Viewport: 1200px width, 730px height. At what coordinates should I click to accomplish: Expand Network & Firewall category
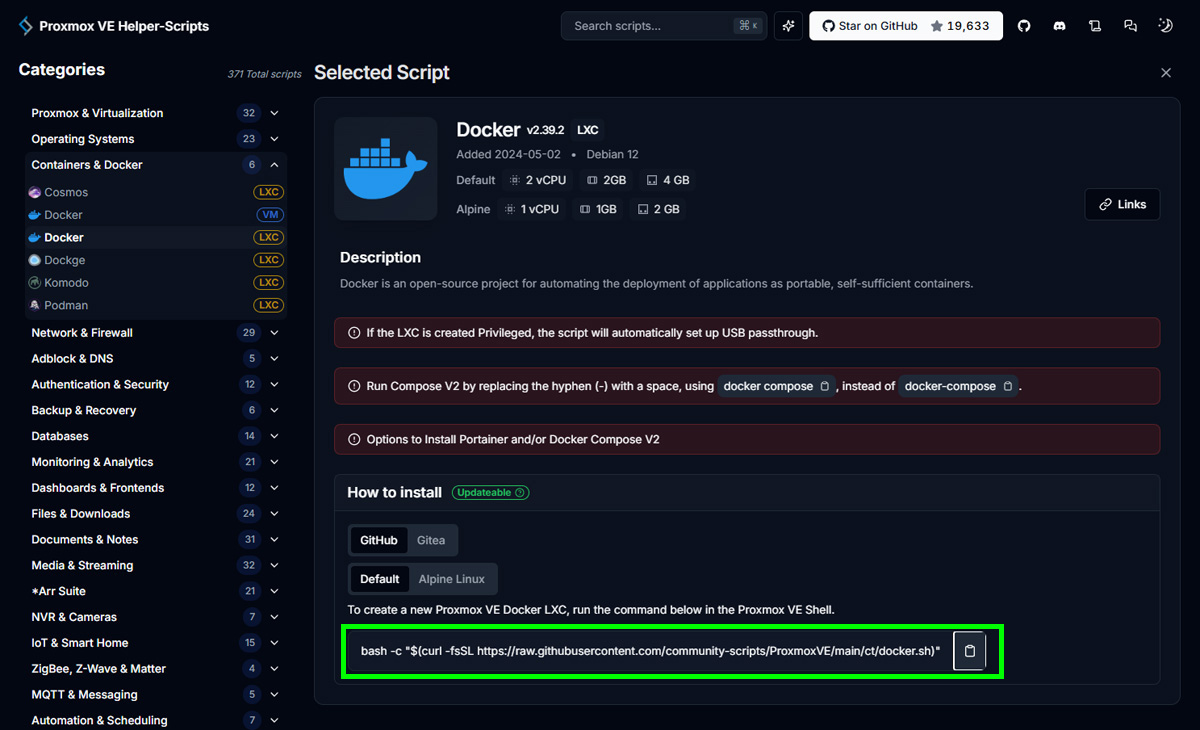[x=156, y=333]
